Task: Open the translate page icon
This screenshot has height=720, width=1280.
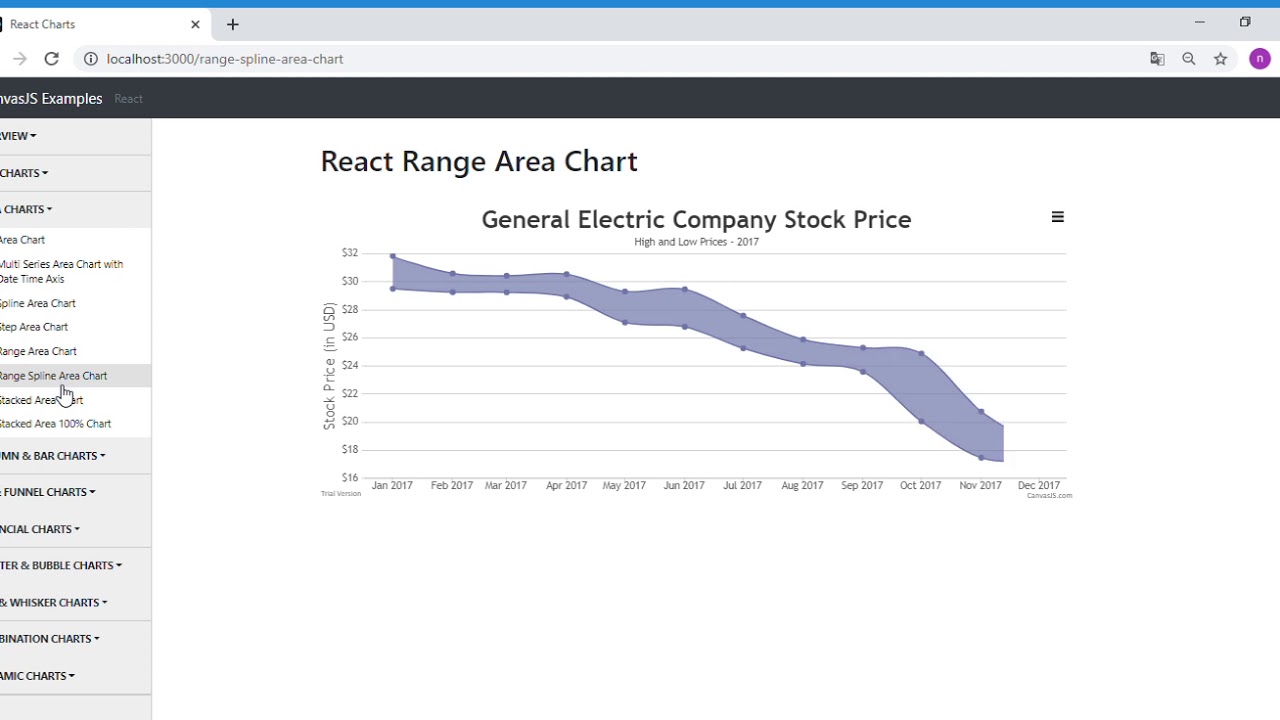Action: tap(1157, 59)
